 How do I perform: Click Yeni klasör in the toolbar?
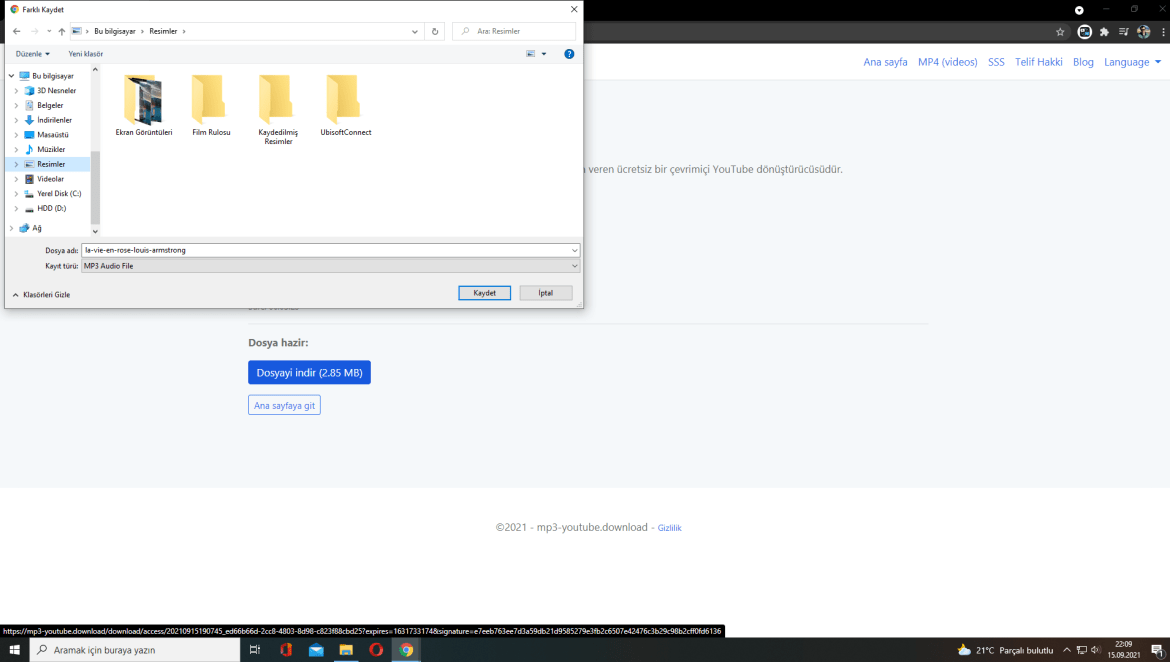(x=86, y=54)
